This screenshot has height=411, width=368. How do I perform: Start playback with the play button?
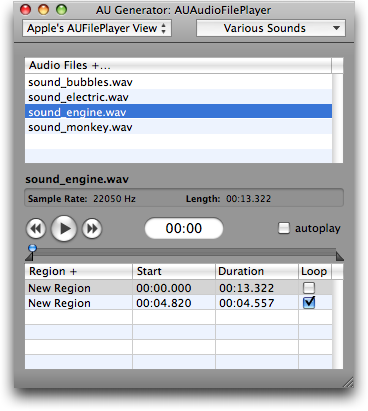pos(64,228)
